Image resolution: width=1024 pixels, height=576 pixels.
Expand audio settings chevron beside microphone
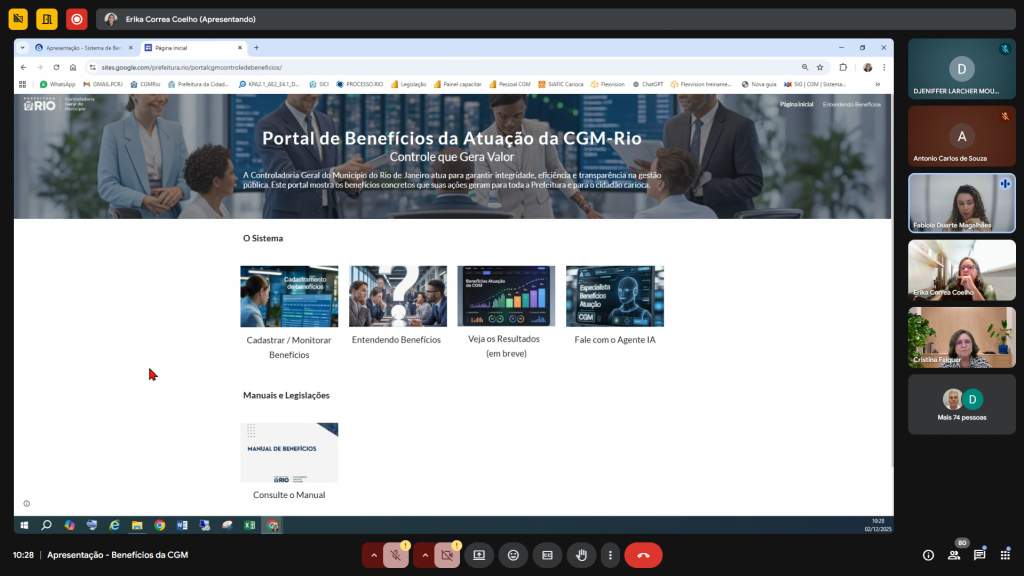pos(374,555)
